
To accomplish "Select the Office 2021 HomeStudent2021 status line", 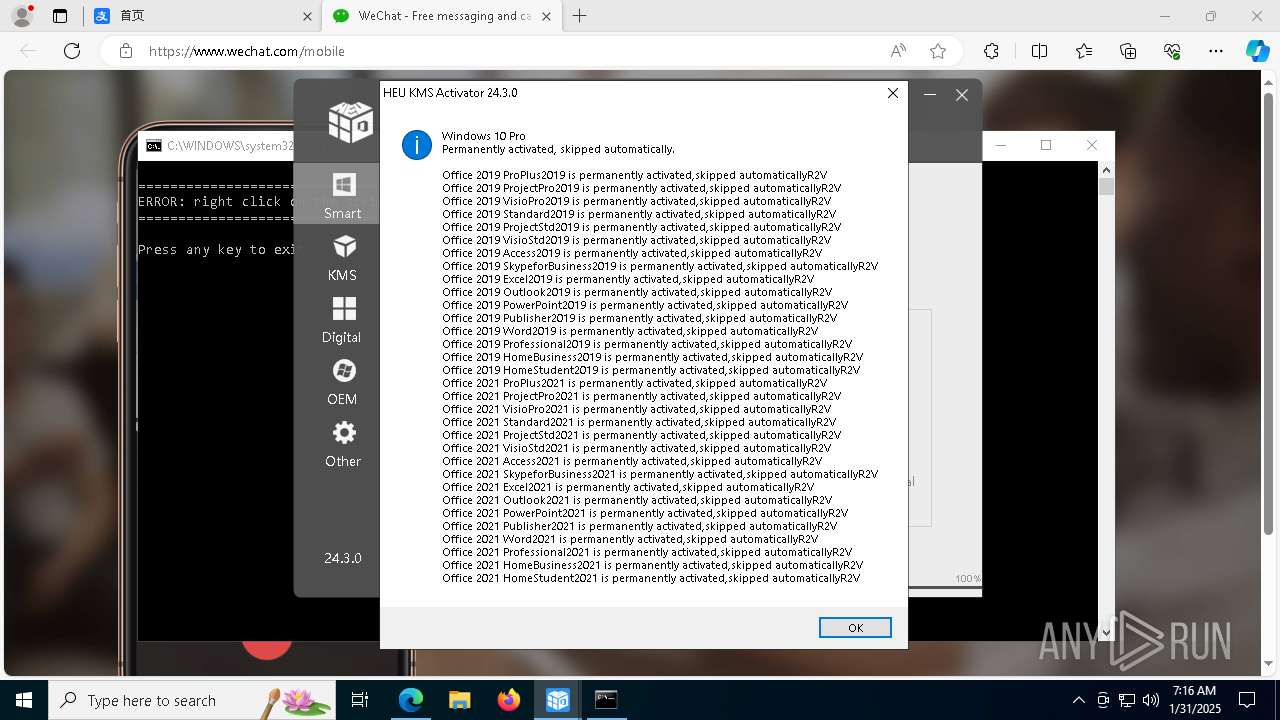I will [x=651, y=578].
